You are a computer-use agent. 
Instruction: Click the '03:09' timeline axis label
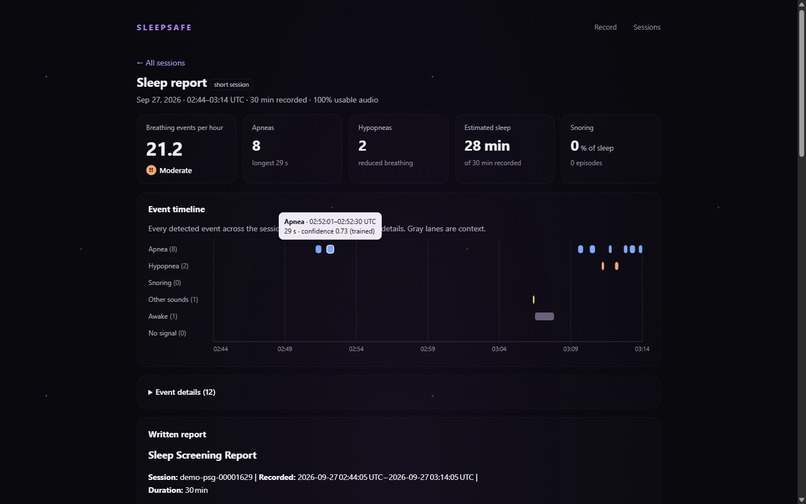tap(571, 349)
